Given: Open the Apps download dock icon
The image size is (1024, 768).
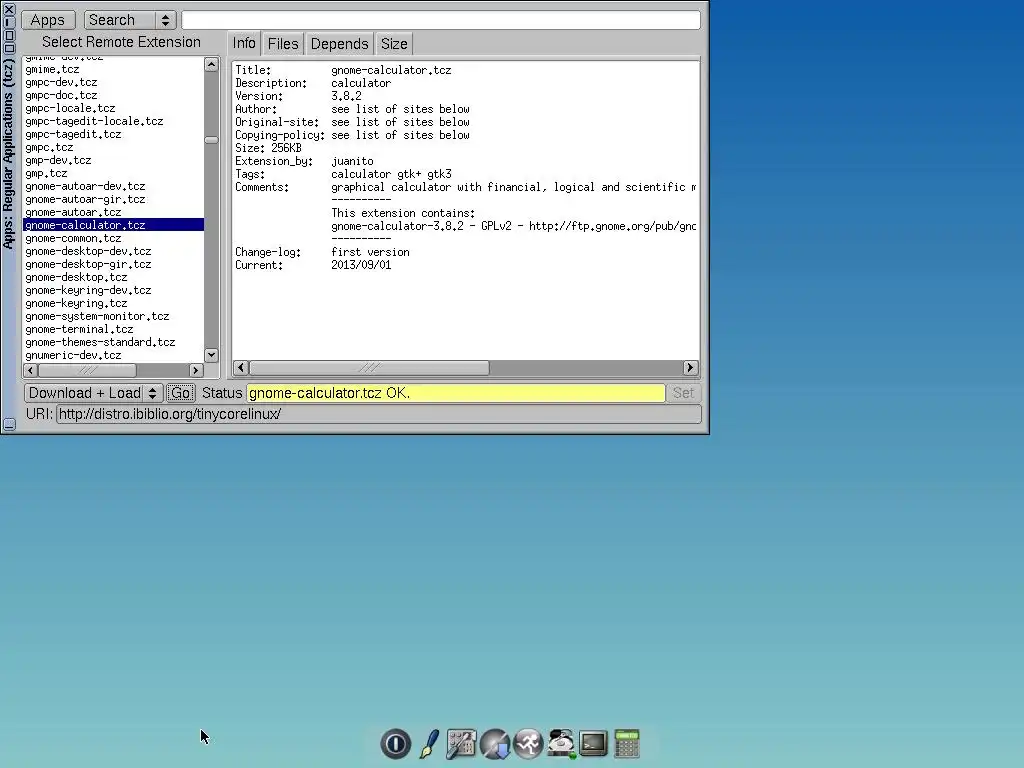Looking at the screenshot, I should 494,743.
